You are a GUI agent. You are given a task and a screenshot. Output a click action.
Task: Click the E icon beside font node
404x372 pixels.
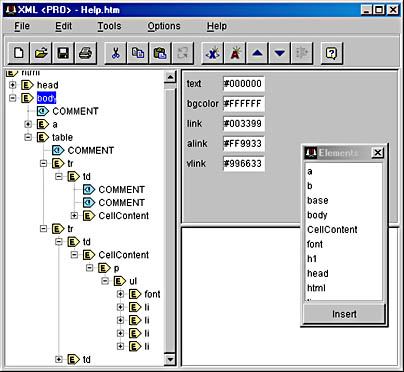coord(135,294)
